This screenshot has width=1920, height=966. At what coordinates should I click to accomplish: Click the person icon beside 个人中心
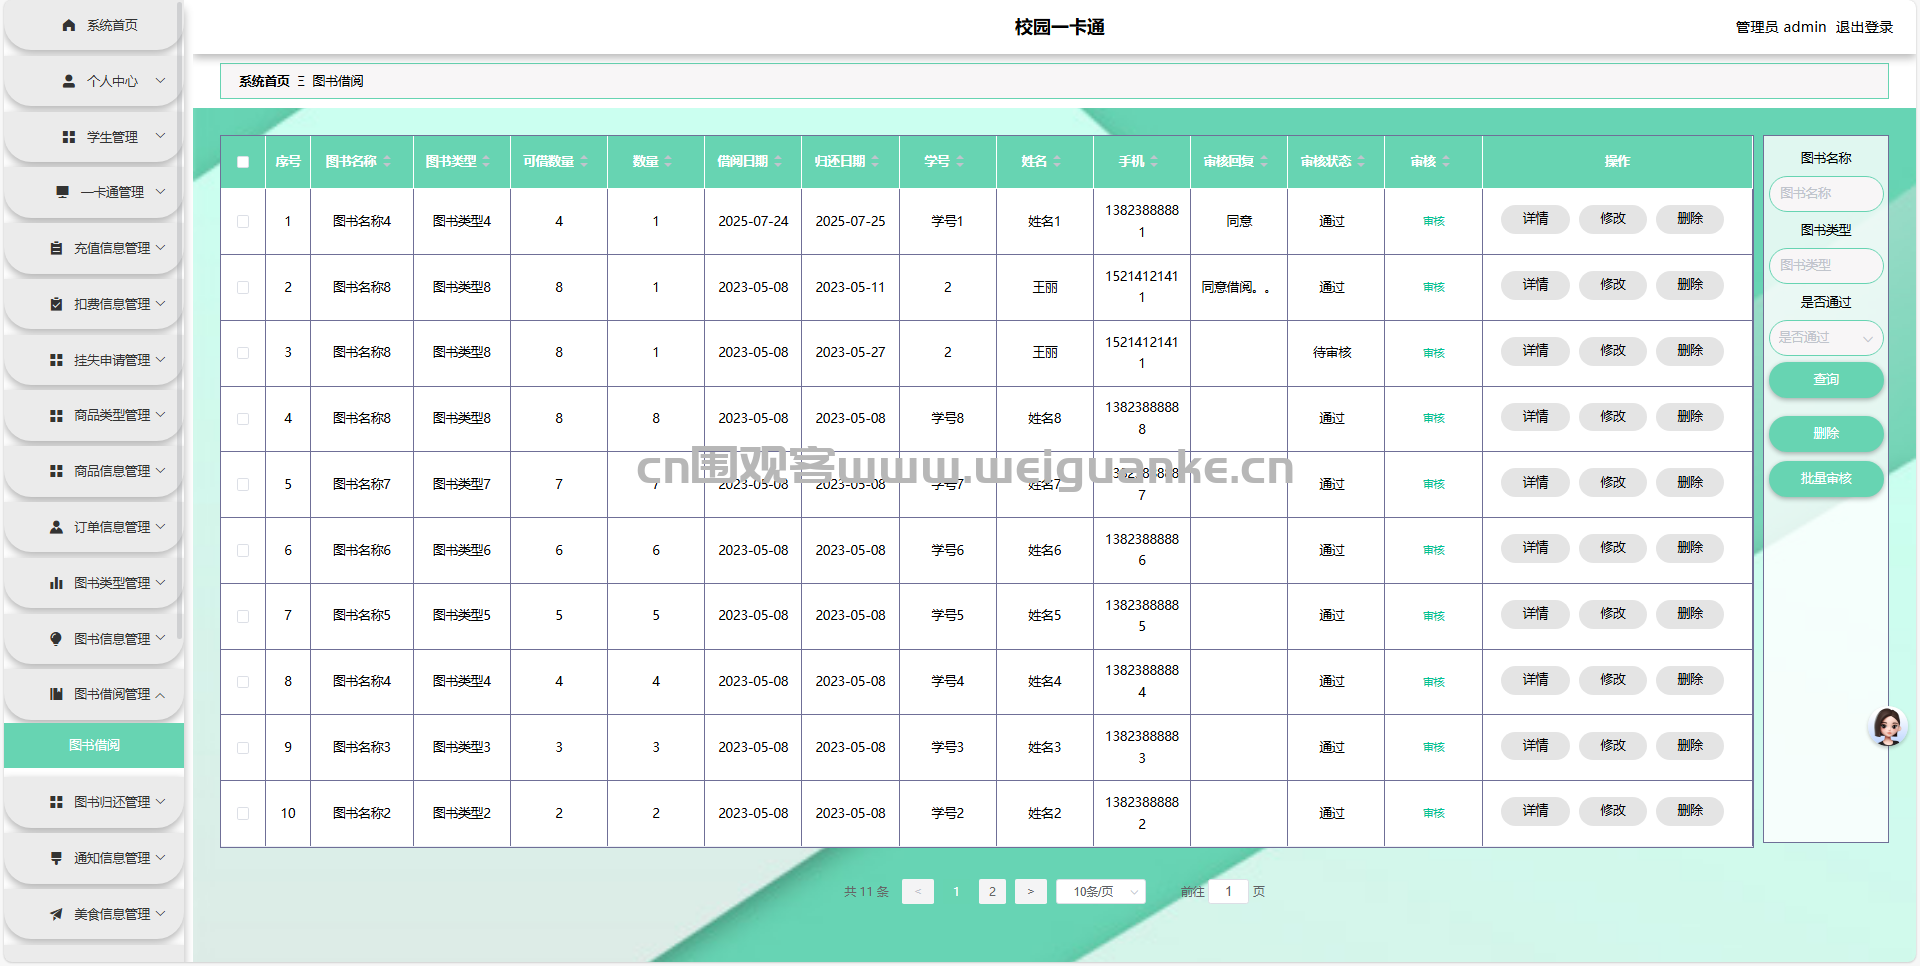pyautogui.click(x=69, y=81)
